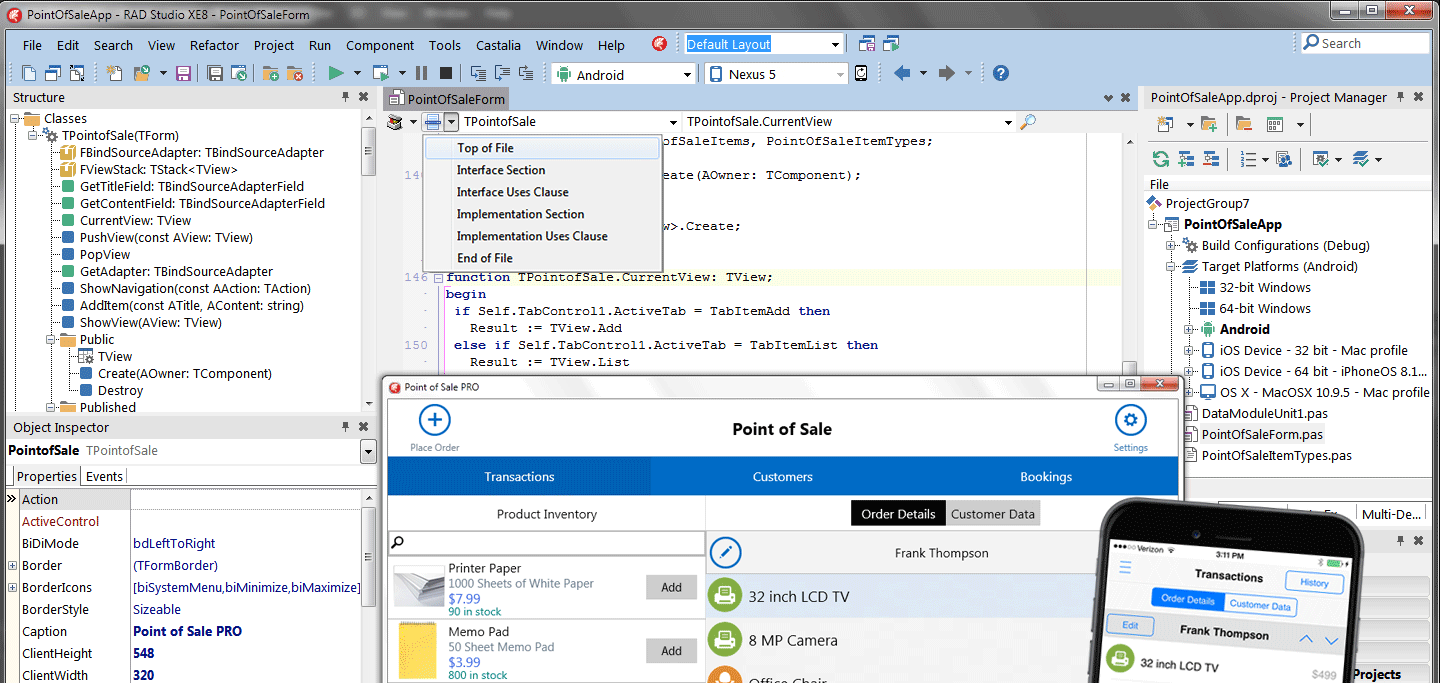Select PointOfSaleItemTypes.pas in Project Manager

click(1276, 455)
